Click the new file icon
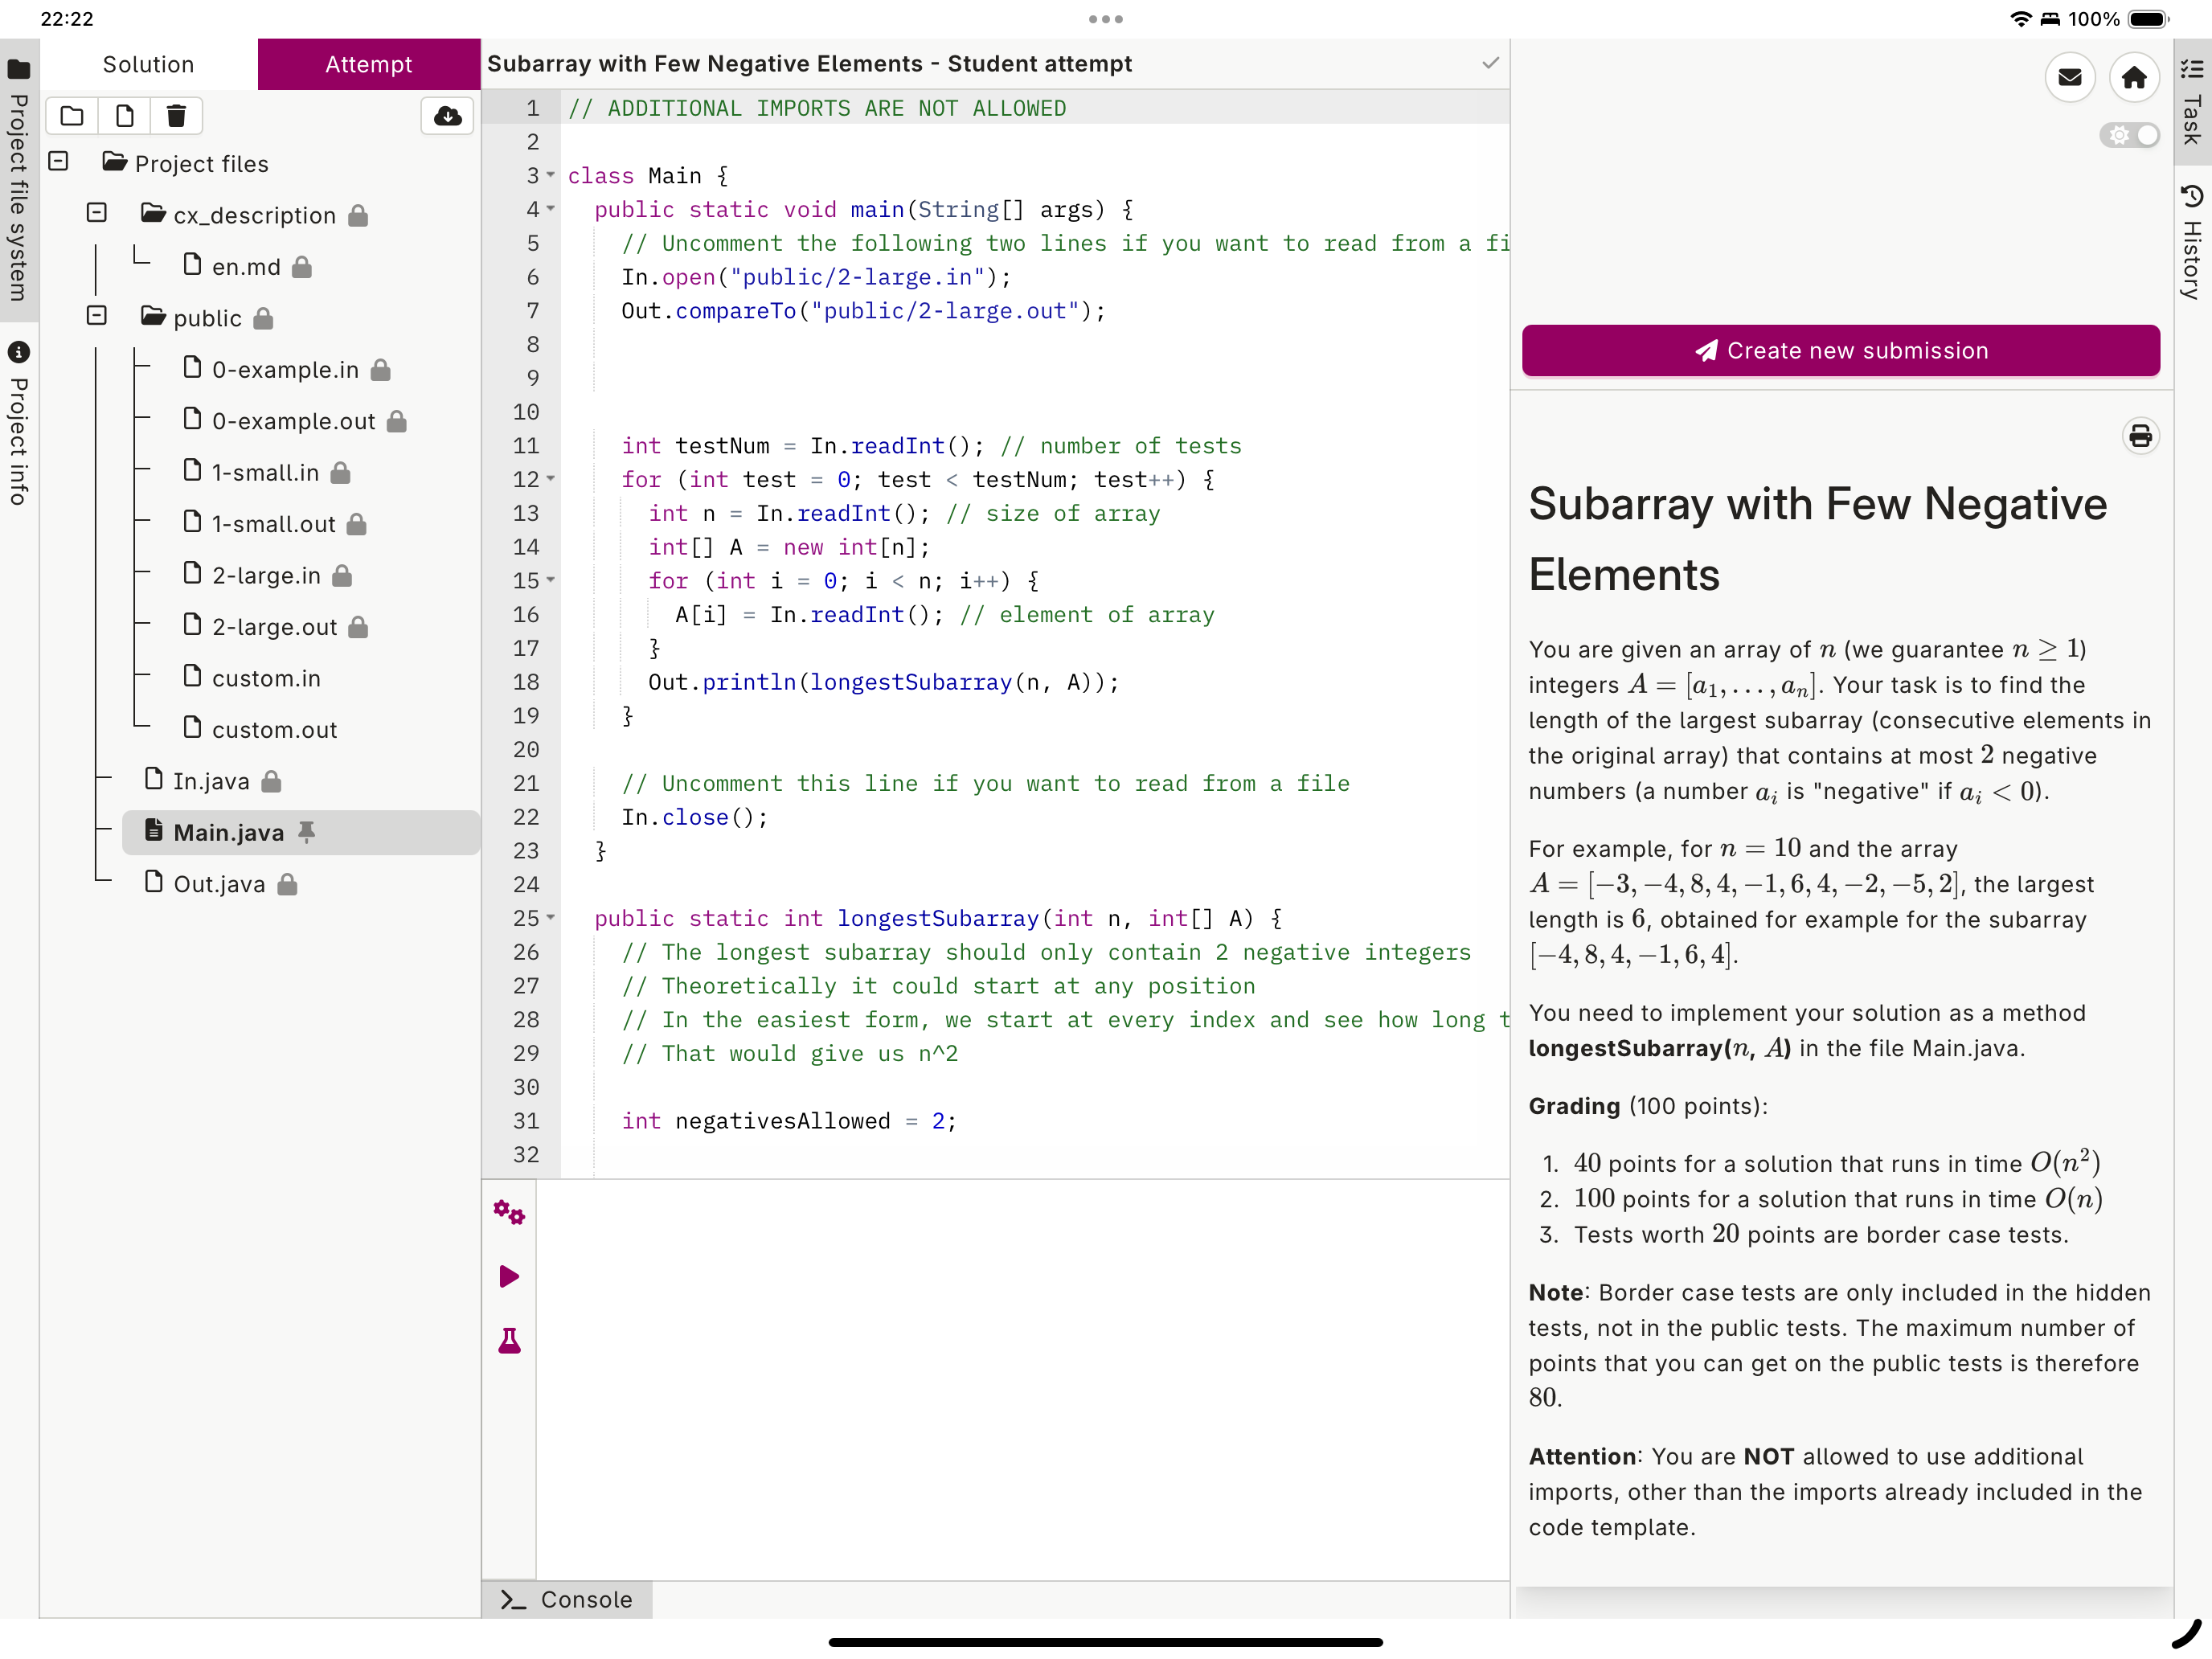Viewport: 2212px width, 1659px height. (x=125, y=116)
